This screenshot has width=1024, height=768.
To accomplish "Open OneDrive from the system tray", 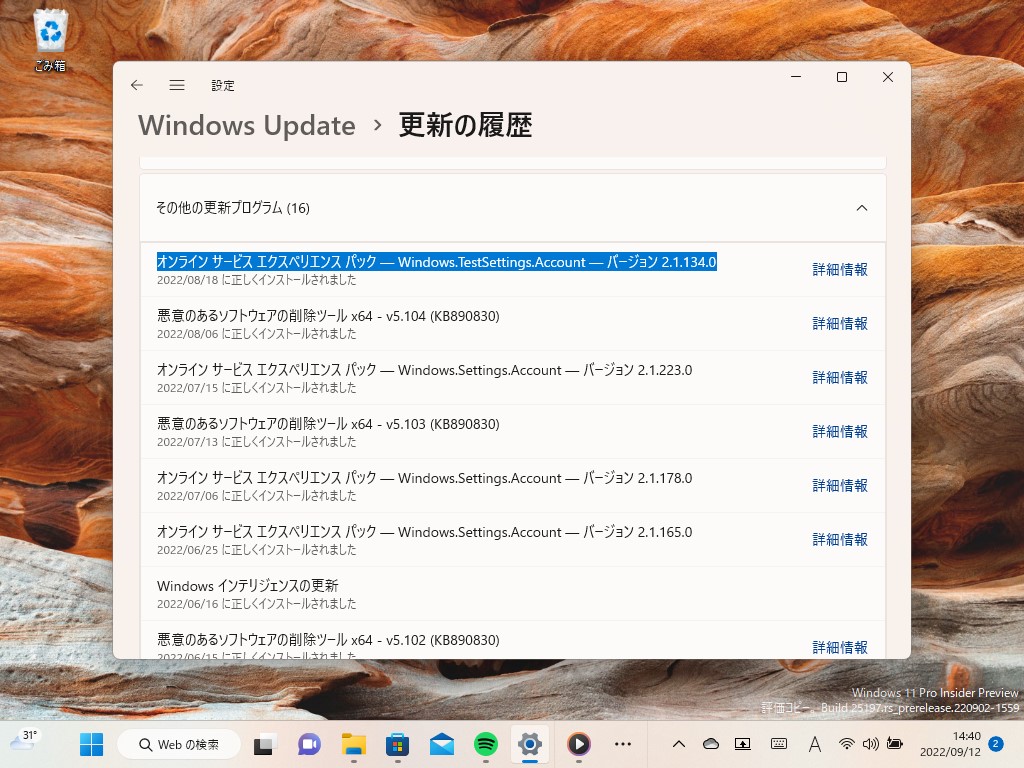I will pyautogui.click(x=711, y=744).
